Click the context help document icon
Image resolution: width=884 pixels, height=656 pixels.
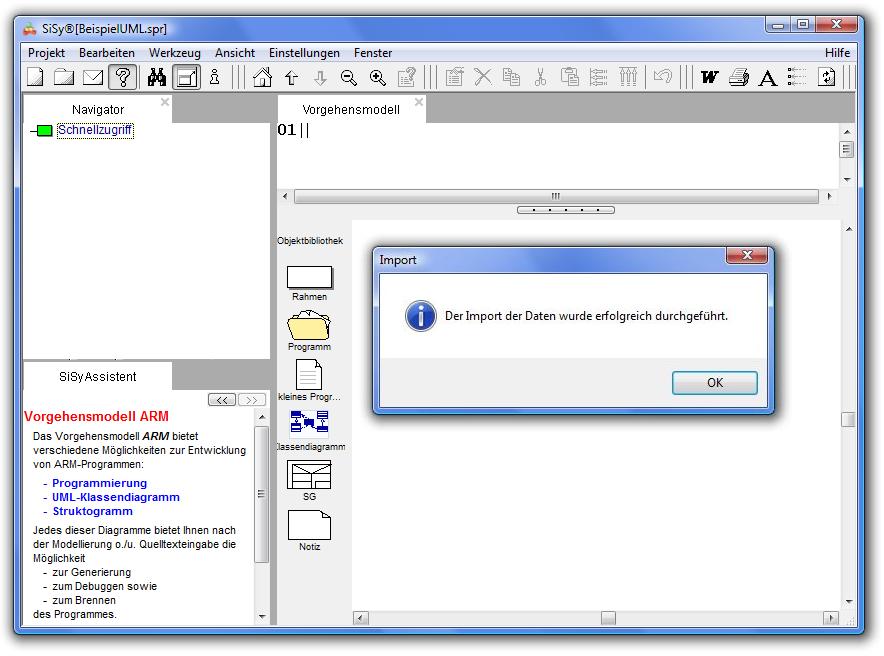click(406, 77)
